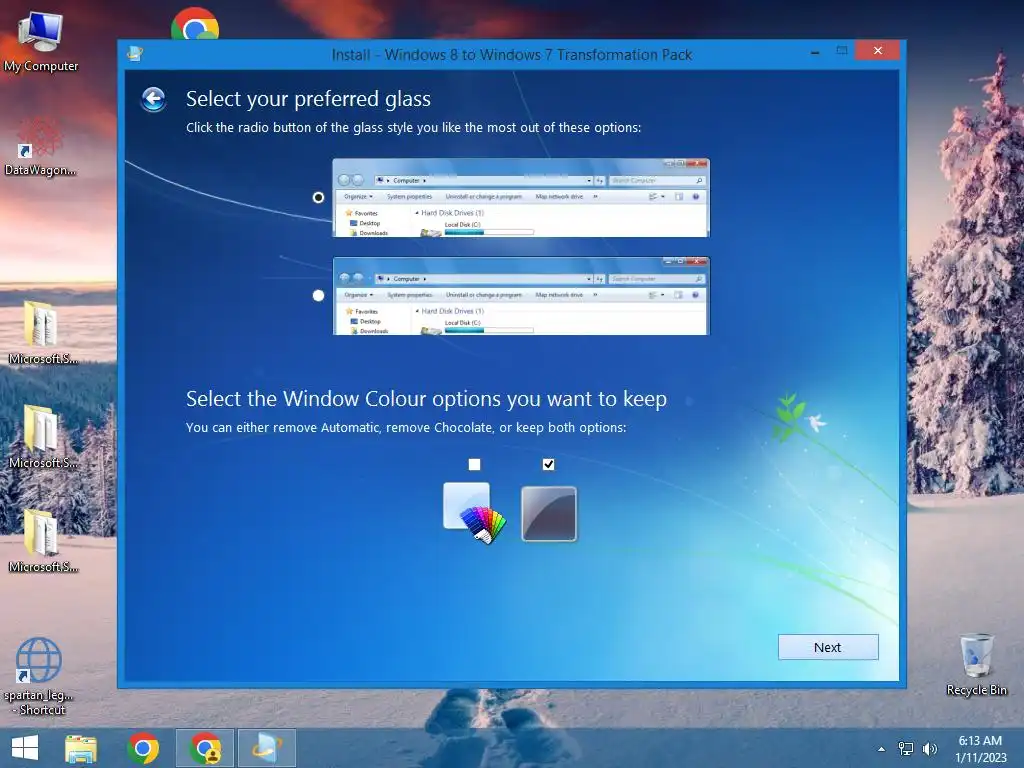Click the Chocolate colour swatch
The width and height of the screenshot is (1024, 768).
click(x=549, y=514)
